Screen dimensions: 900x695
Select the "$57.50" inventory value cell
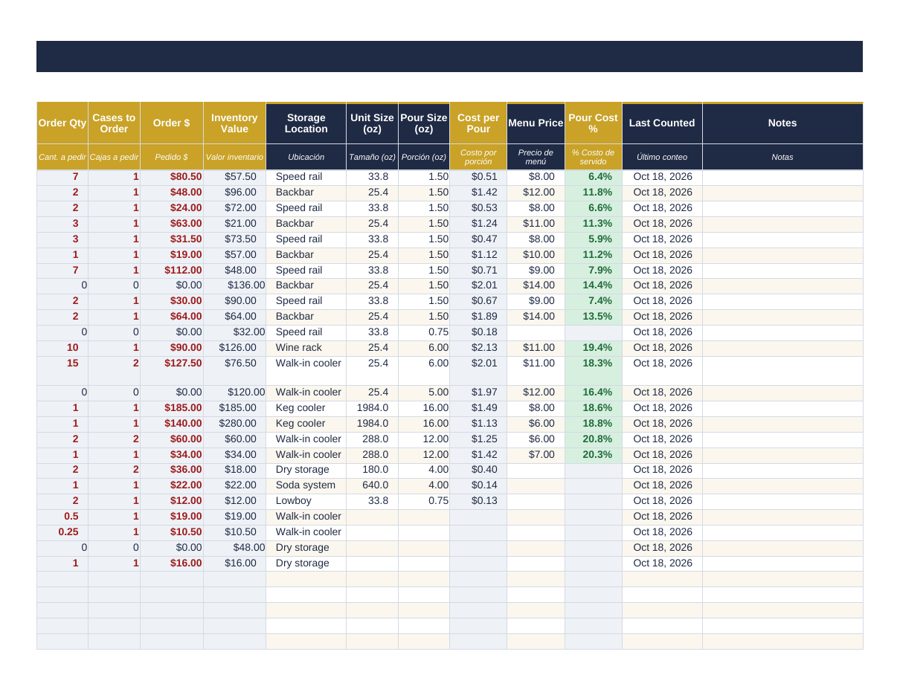coord(234,177)
